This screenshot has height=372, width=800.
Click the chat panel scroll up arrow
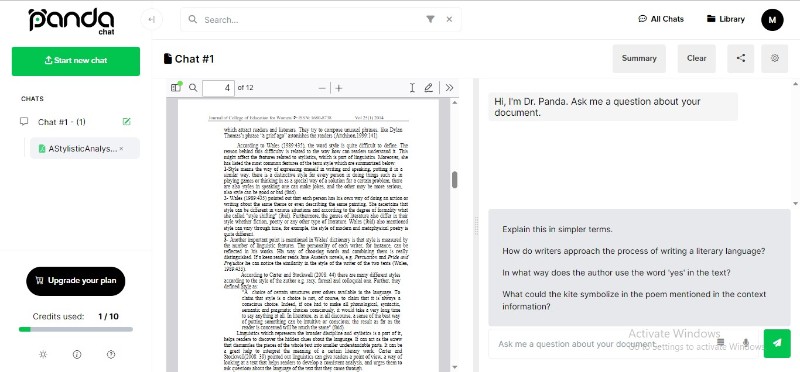pos(795,83)
